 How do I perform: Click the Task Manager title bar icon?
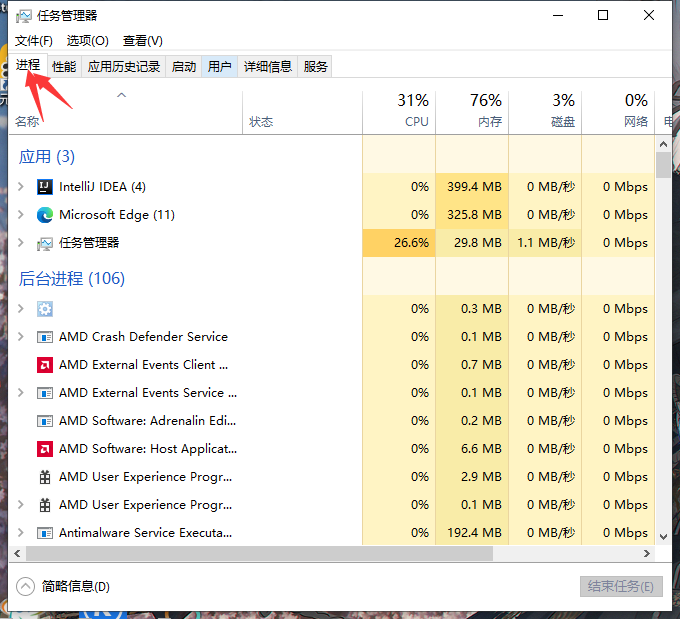point(23,16)
